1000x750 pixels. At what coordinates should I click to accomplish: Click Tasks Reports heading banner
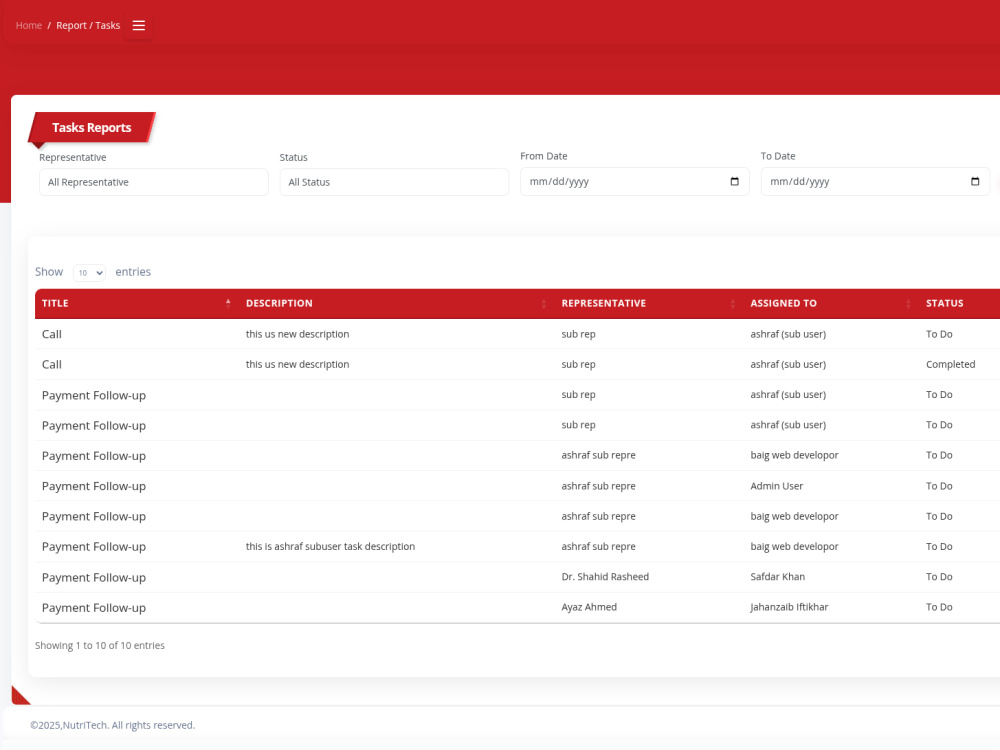(x=92, y=128)
